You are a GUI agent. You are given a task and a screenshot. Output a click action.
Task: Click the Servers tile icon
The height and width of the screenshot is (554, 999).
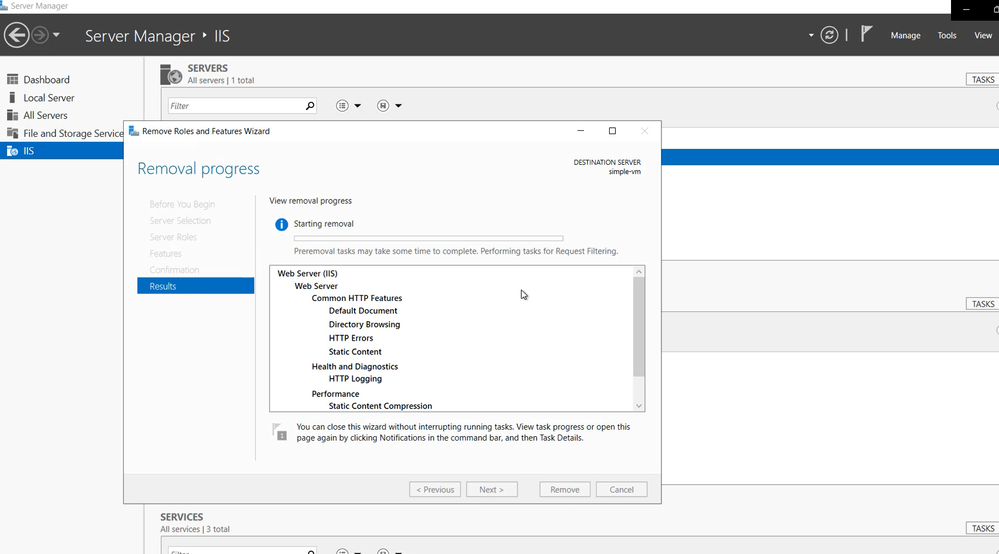click(x=171, y=75)
